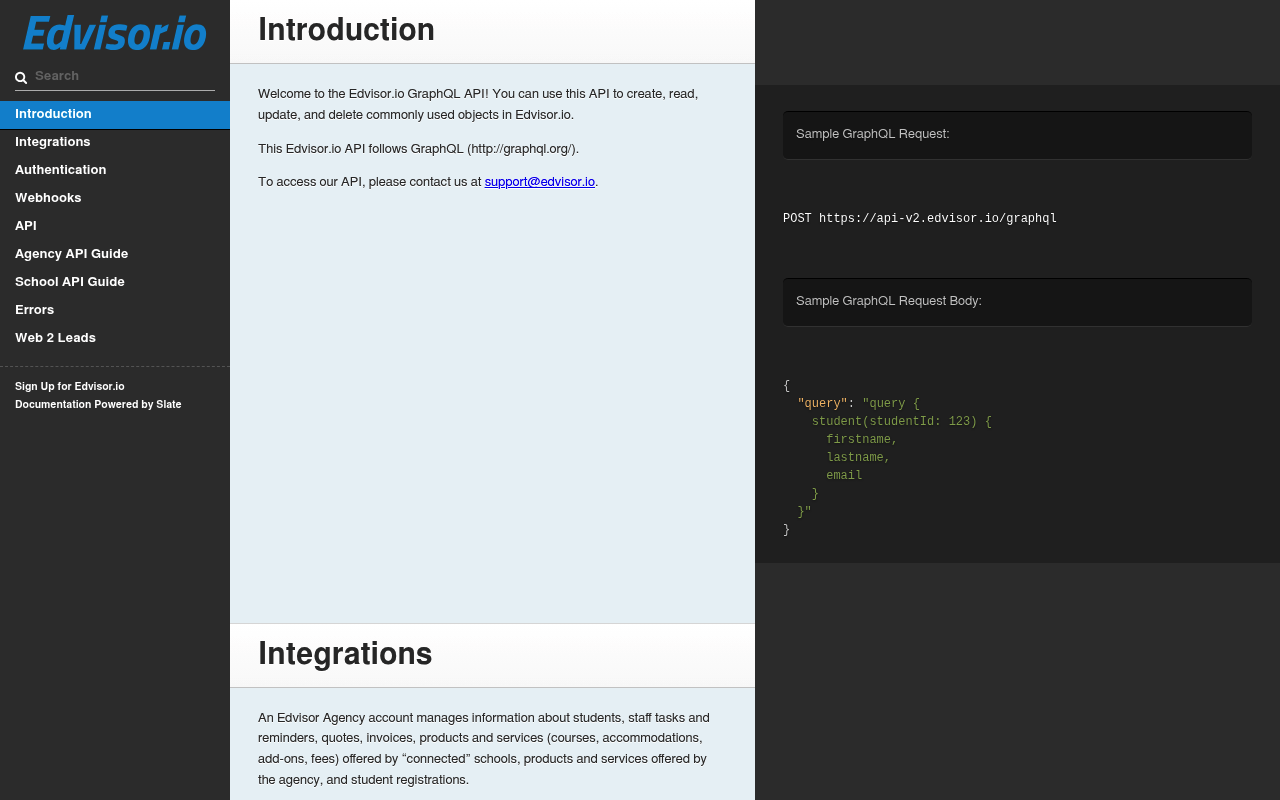Click the Edvisor.io logo
The image size is (1280, 800).
click(115, 33)
